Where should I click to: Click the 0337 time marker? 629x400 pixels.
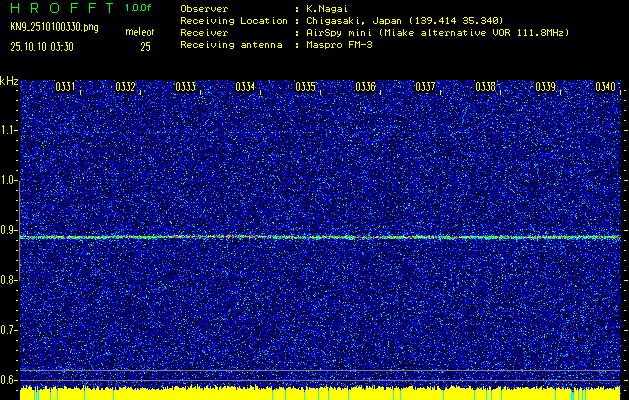pos(426,88)
